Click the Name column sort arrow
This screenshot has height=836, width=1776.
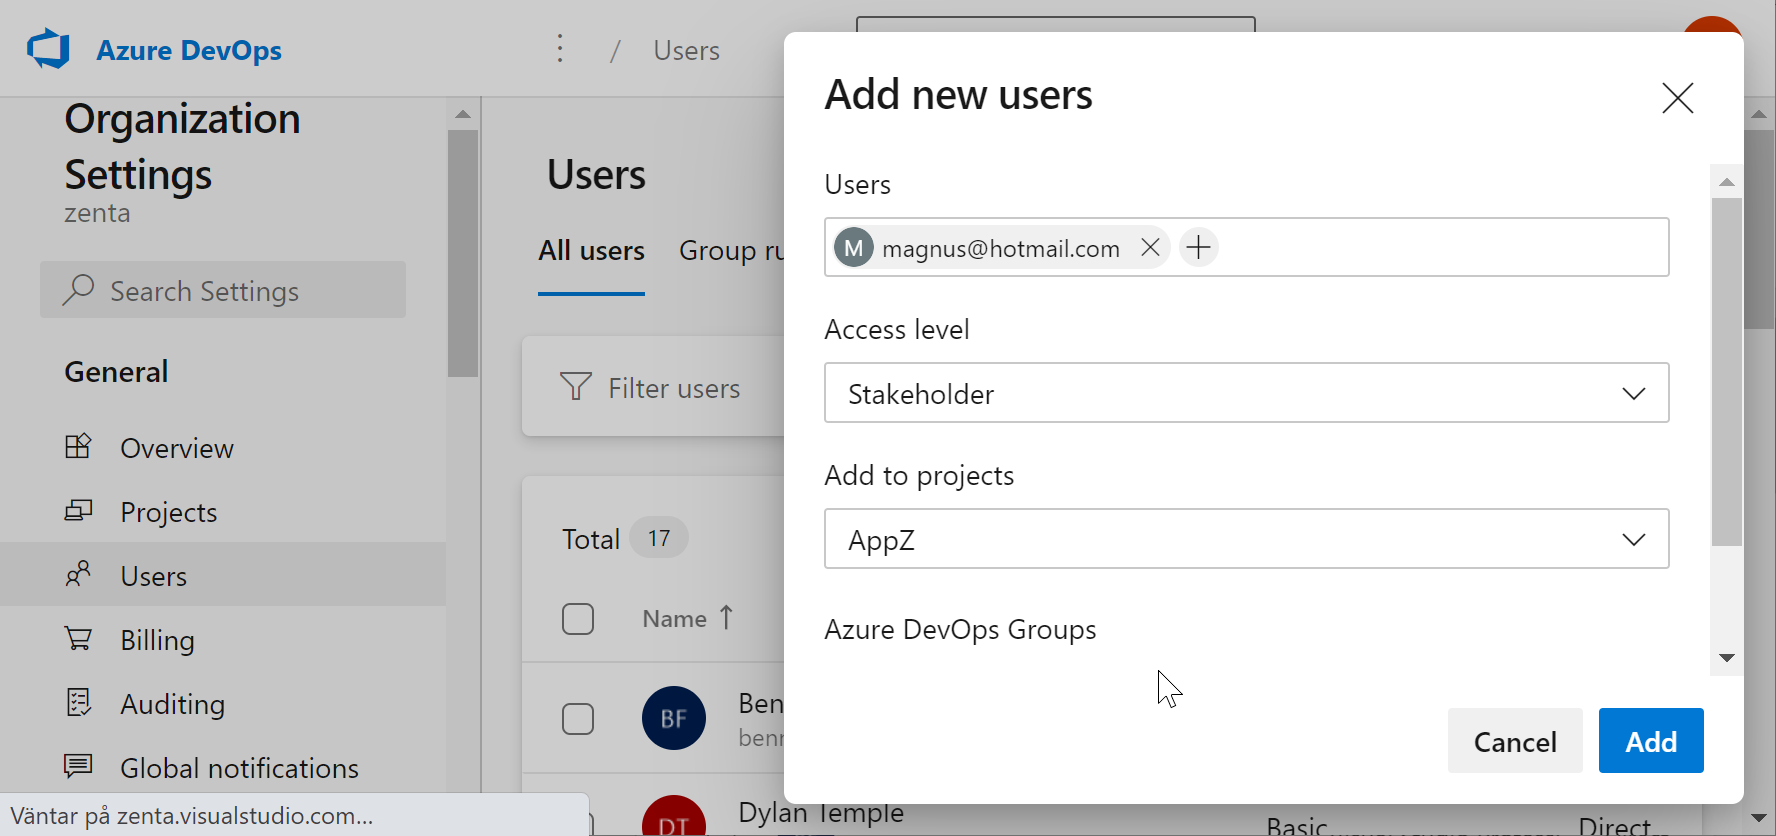tap(726, 618)
